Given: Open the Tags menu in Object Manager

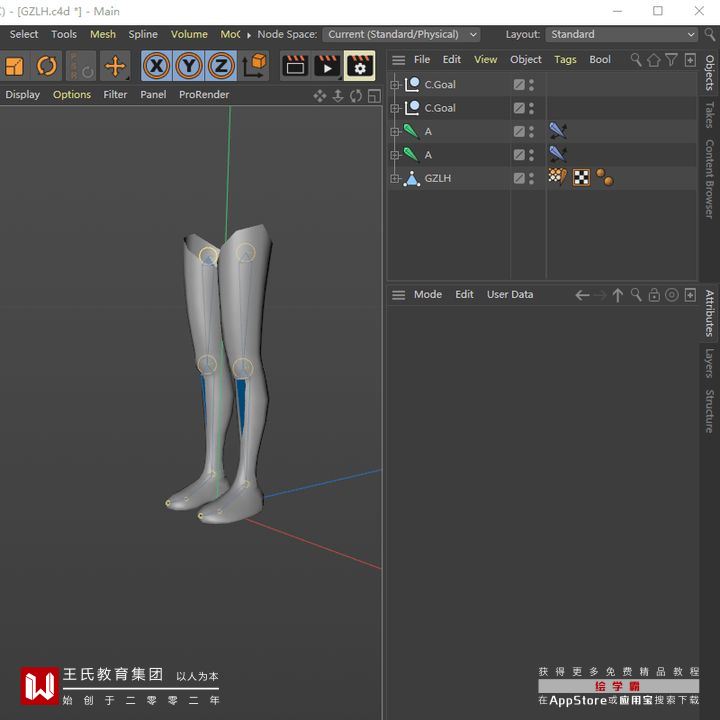Looking at the screenshot, I should point(565,60).
